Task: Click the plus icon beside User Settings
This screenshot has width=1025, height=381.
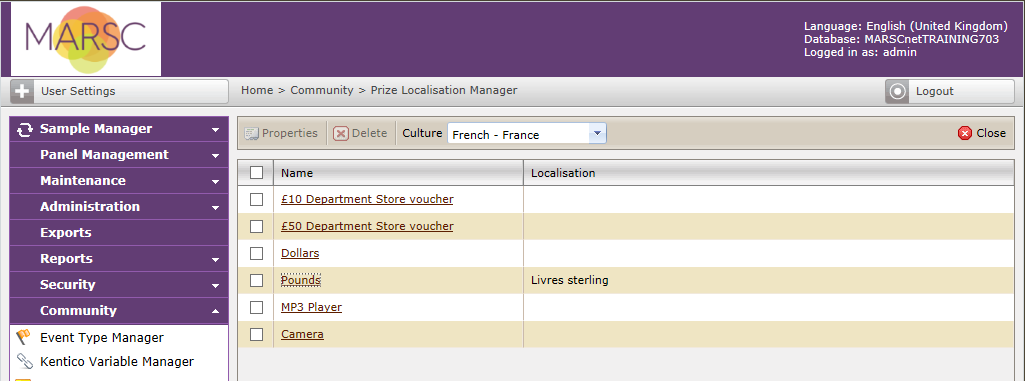Action: (x=22, y=91)
